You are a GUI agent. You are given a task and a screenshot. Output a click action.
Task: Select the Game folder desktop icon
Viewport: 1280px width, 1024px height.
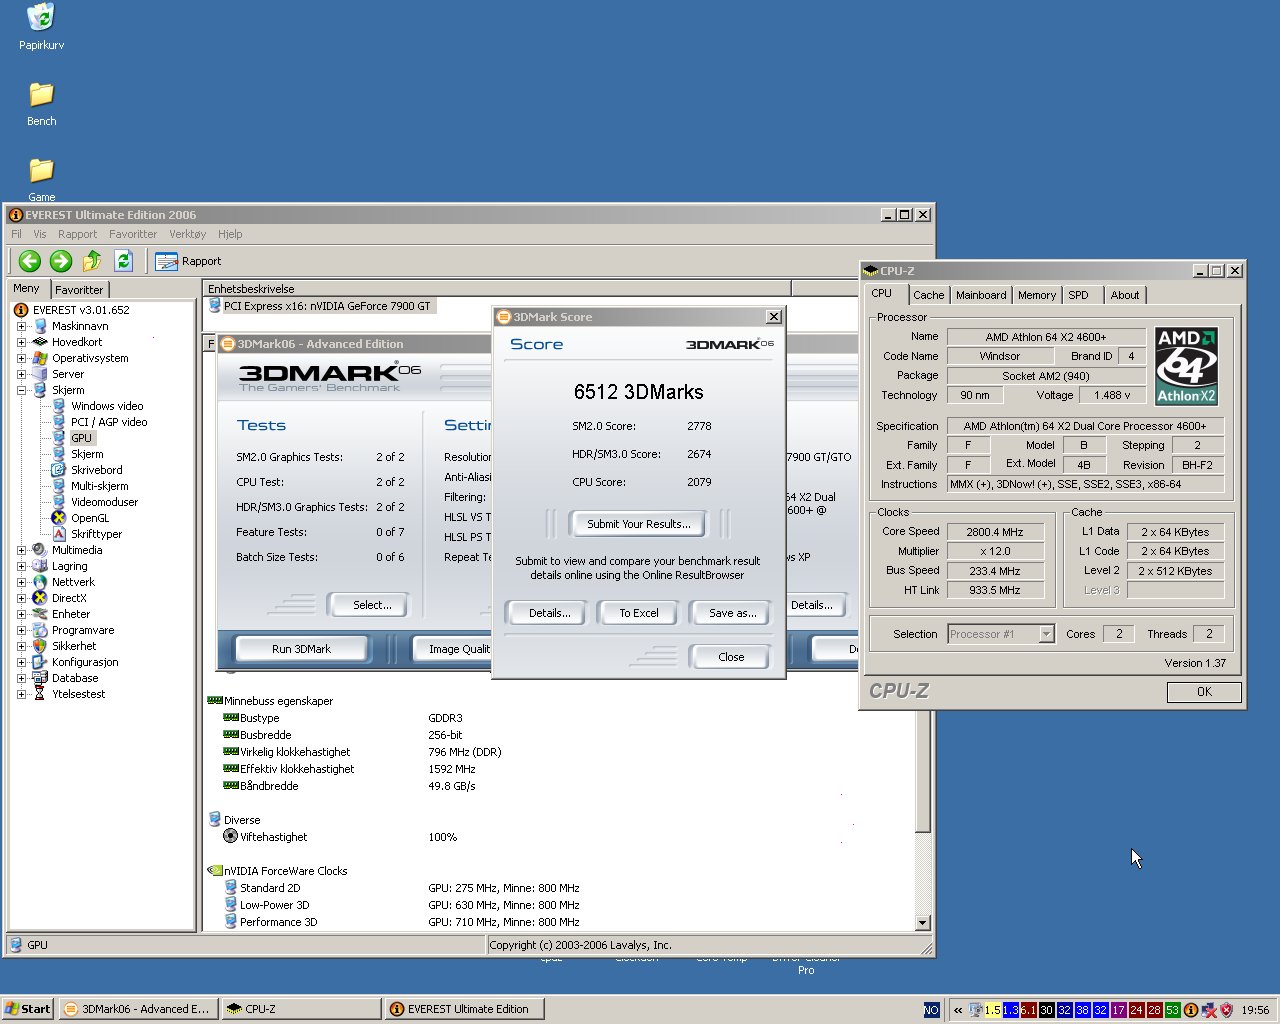(x=41, y=170)
